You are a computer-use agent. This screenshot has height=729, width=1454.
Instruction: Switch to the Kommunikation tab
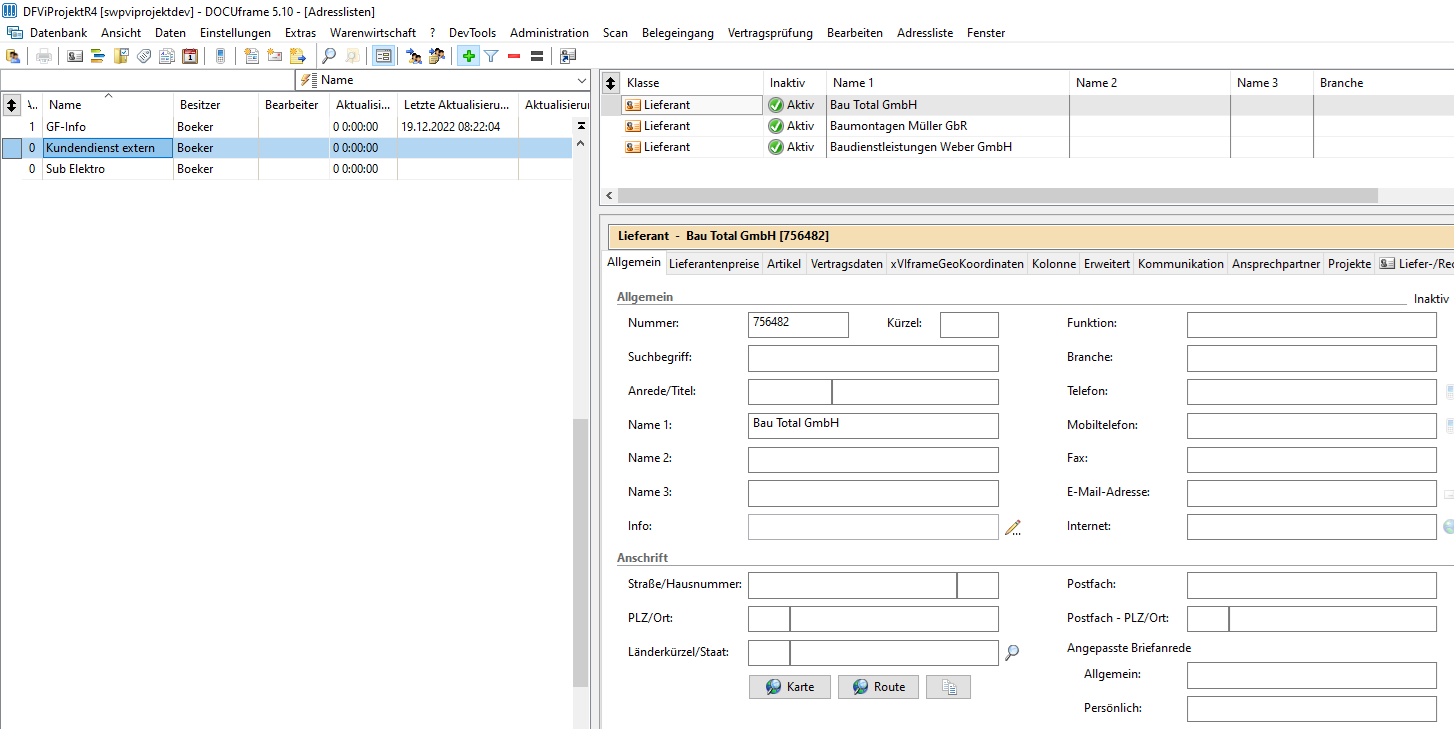[1181, 264]
